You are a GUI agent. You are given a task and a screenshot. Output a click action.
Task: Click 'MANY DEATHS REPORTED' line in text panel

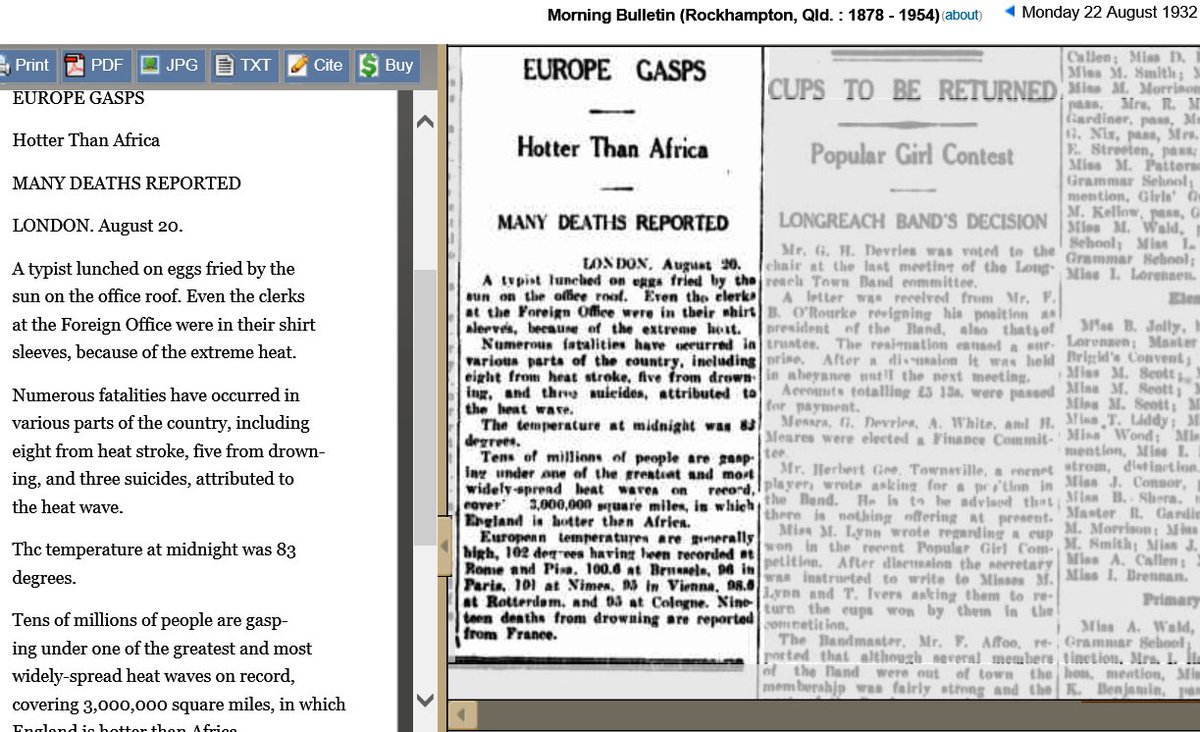[126, 184]
